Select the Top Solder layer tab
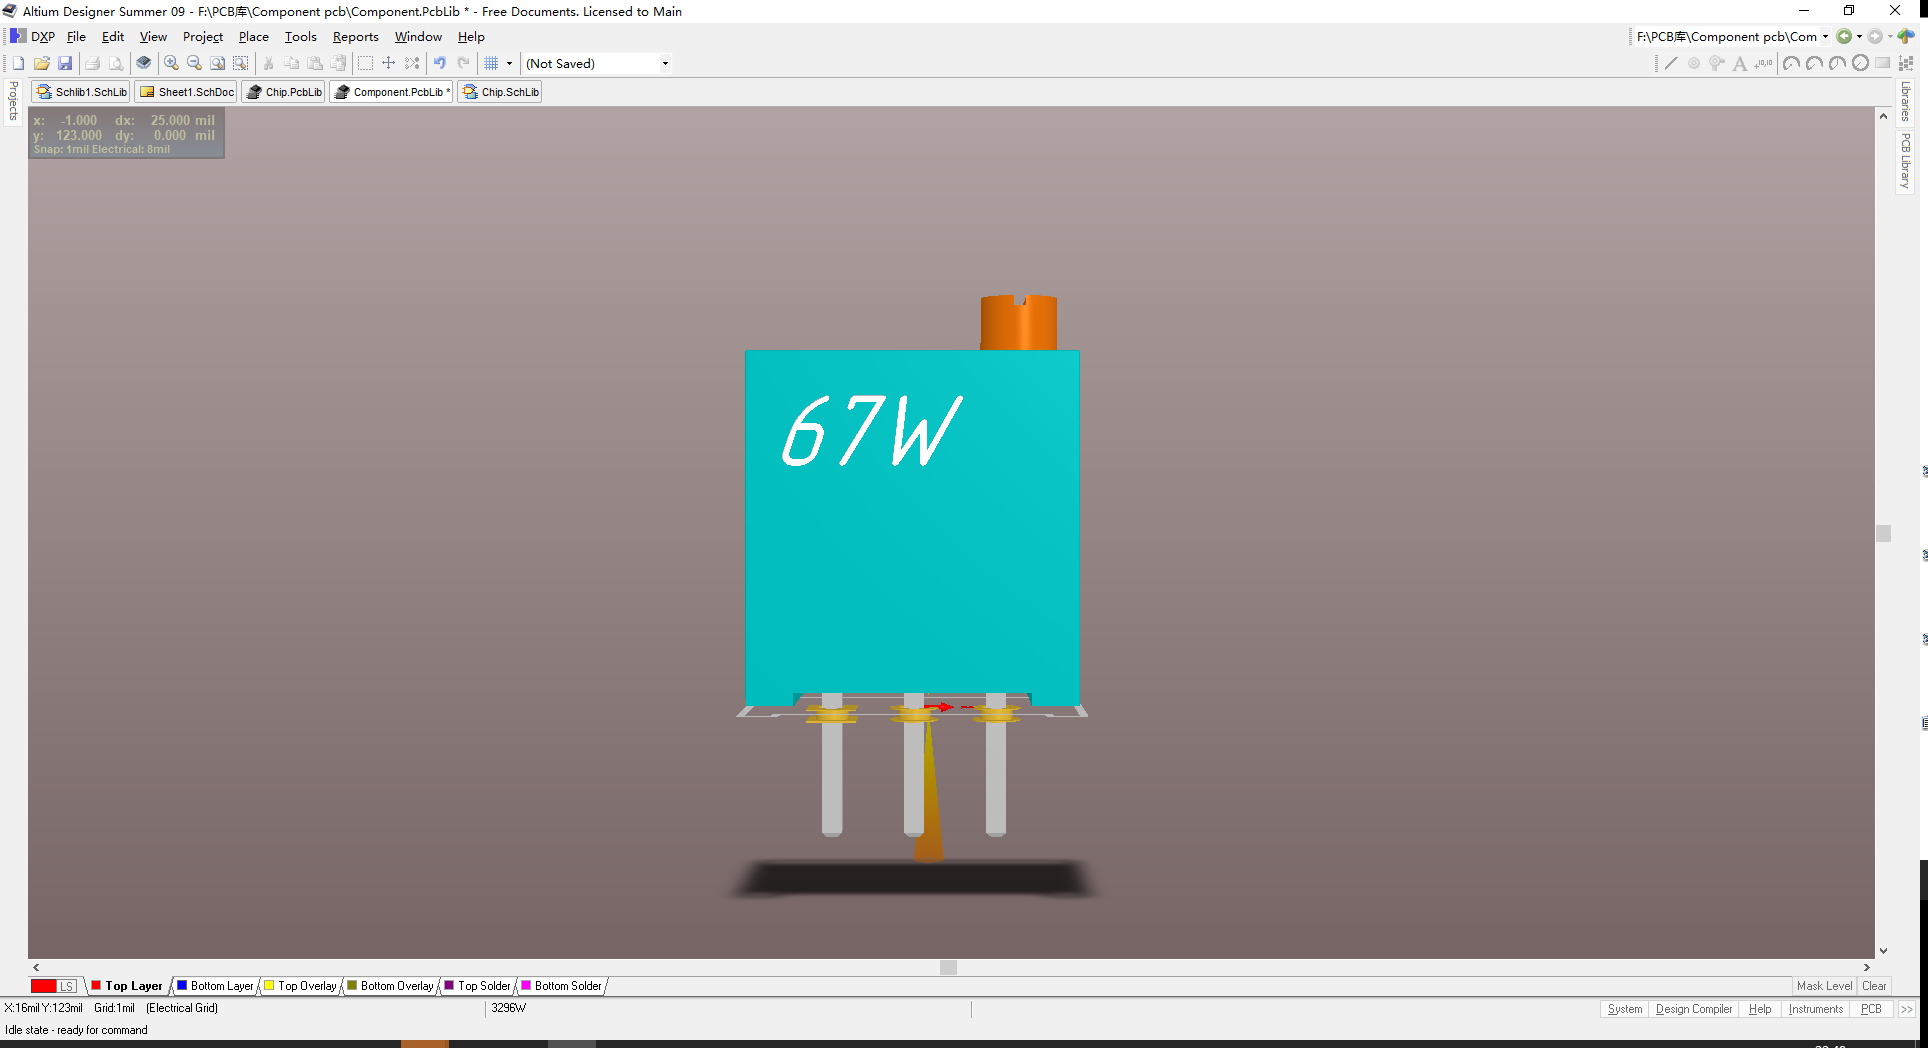The image size is (1928, 1048). [x=477, y=986]
